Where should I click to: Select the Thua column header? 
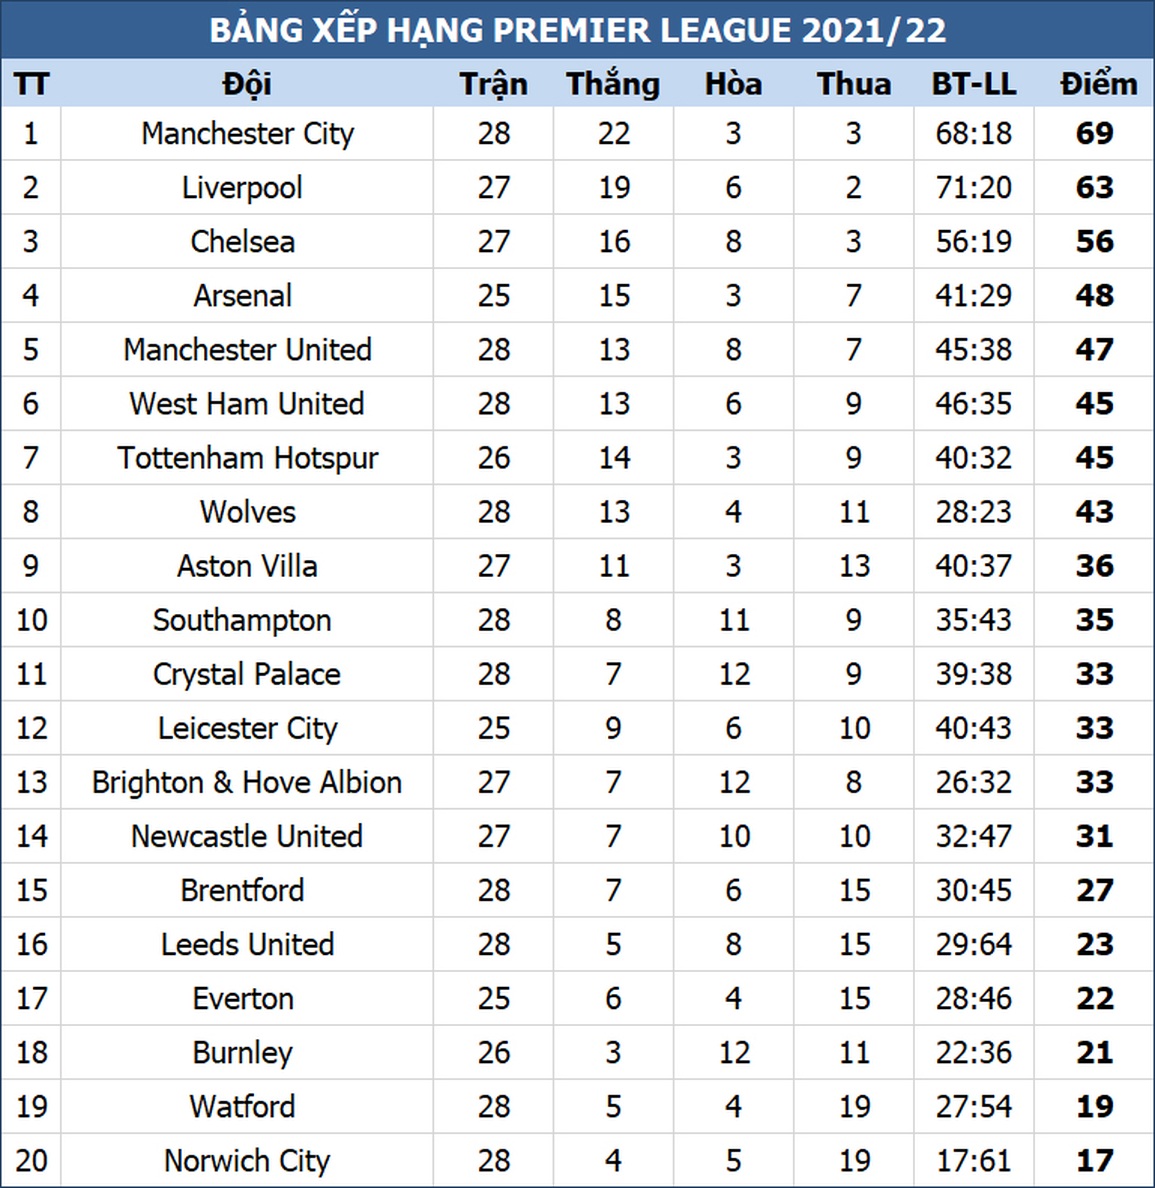click(853, 84)
